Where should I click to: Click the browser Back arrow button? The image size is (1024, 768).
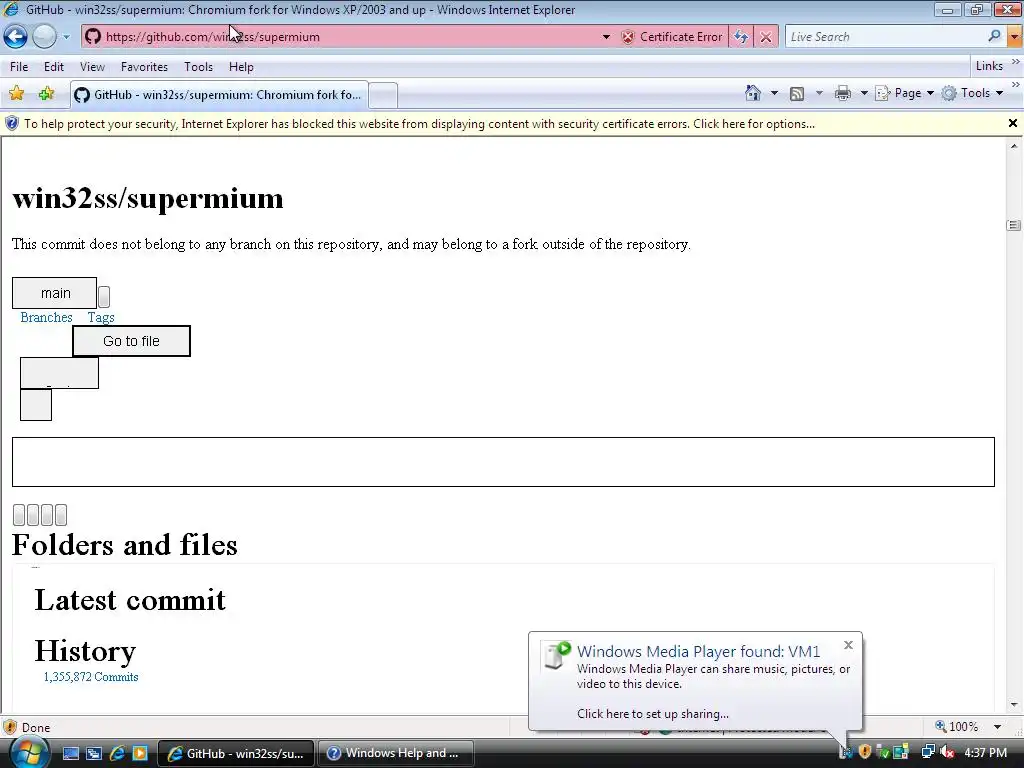(16, 37)
